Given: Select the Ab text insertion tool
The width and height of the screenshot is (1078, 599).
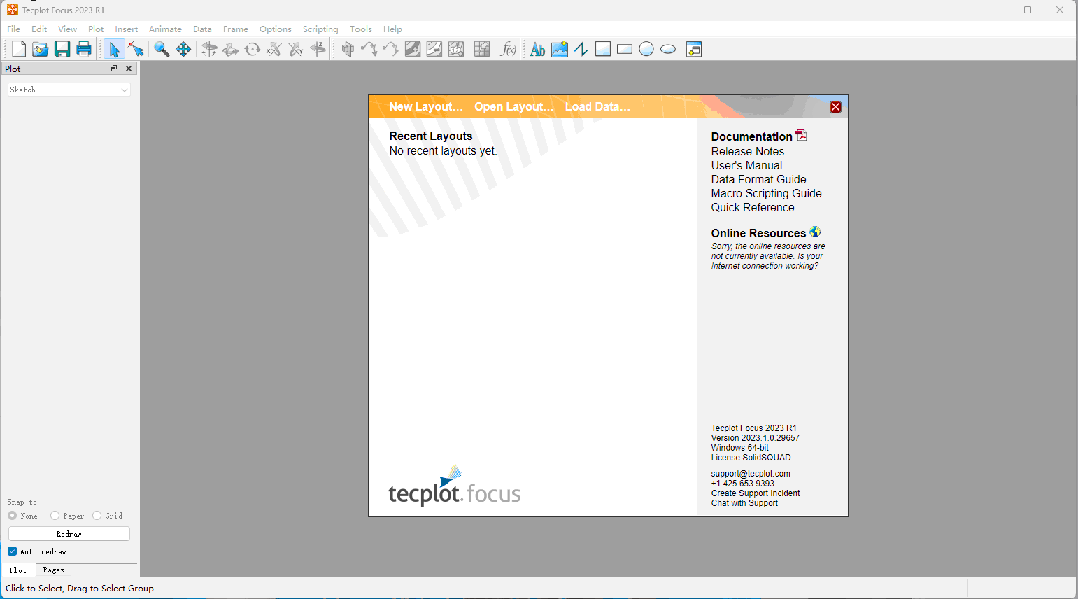Looking at the screenshot, I should coord(538,49).
